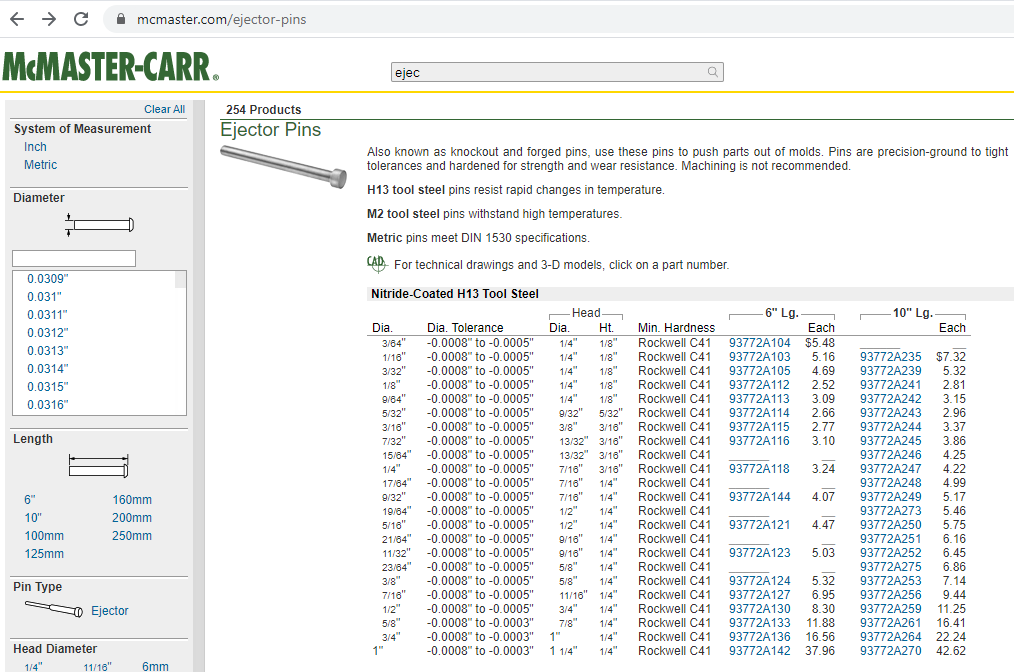Screen dimensions: 1014x672
Task: View site security via the lock icon
Action: [120, 19]
